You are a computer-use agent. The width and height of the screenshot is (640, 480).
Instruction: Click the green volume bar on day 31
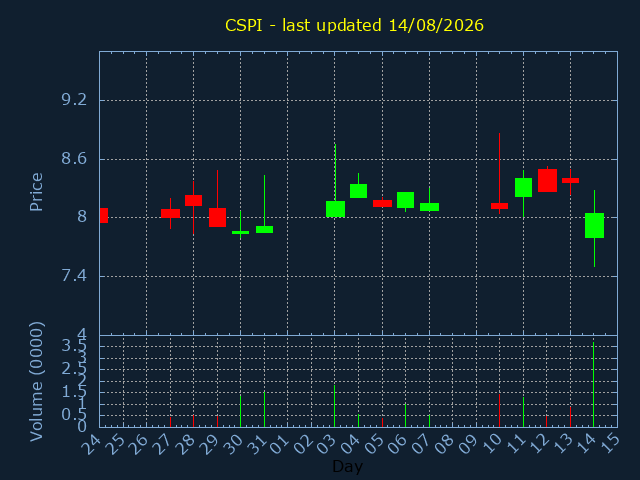tap(264, 409)
